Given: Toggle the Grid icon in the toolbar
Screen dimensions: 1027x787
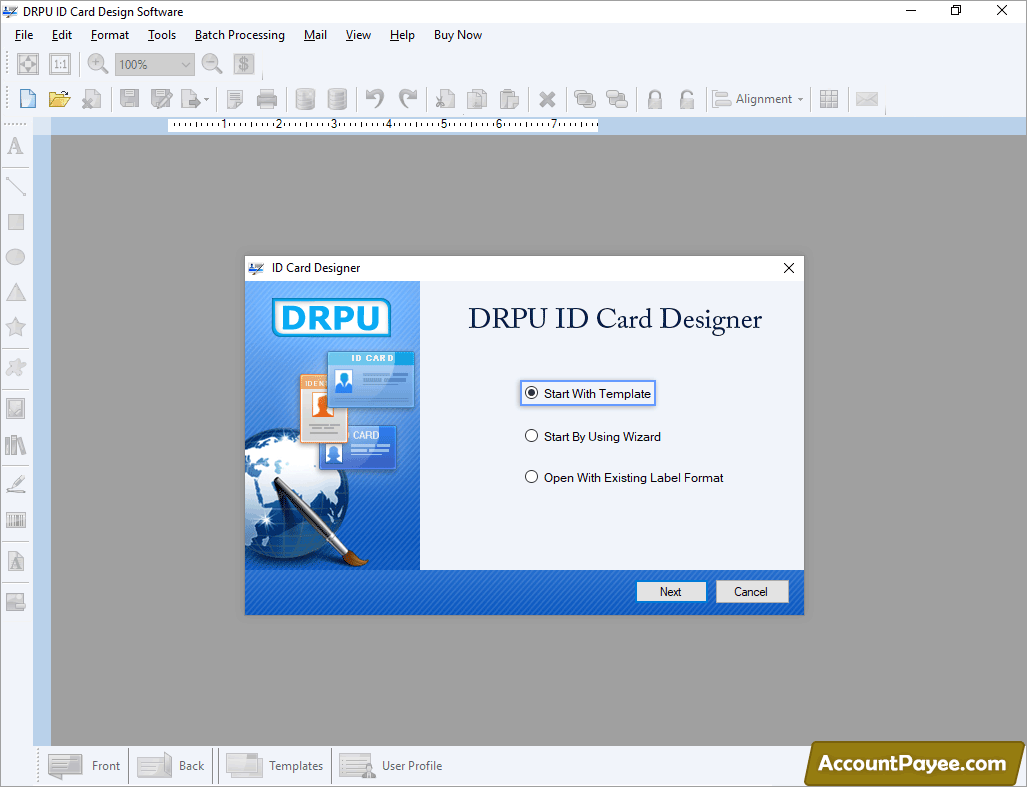Looking at the screenshot, I should [x=829, y=99].
